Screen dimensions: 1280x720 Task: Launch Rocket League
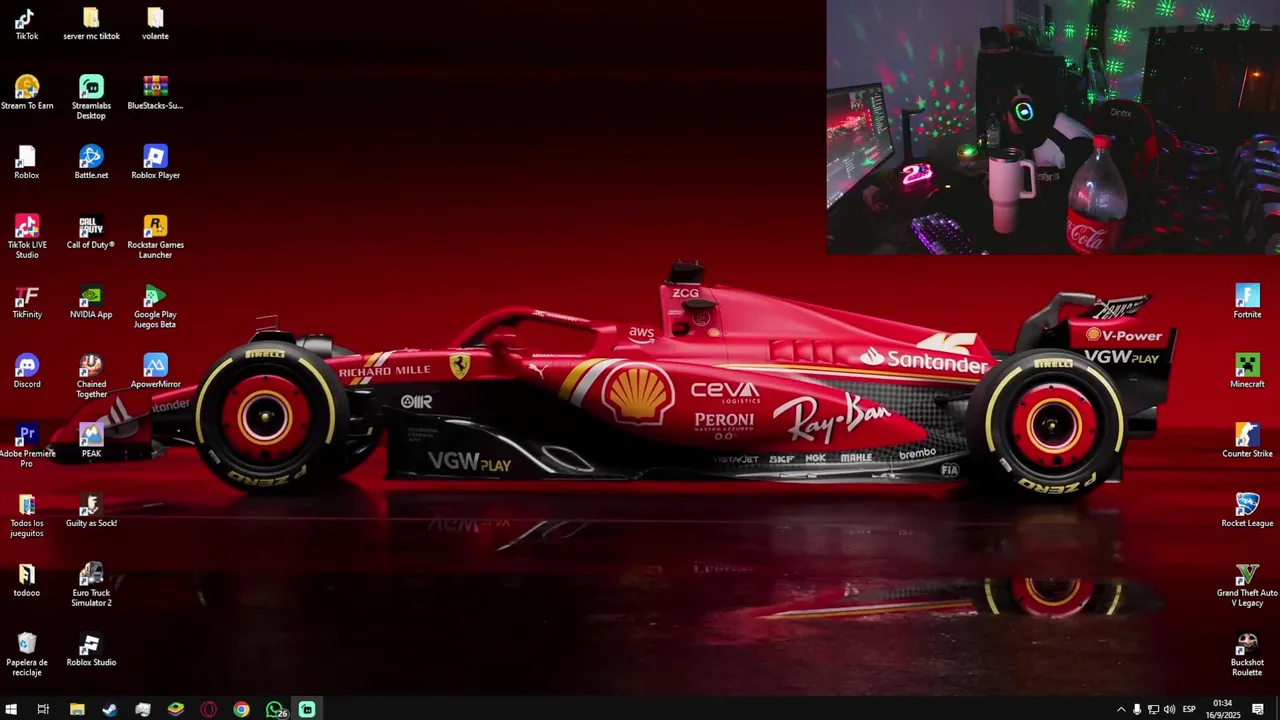click(x=1247, y=511)
